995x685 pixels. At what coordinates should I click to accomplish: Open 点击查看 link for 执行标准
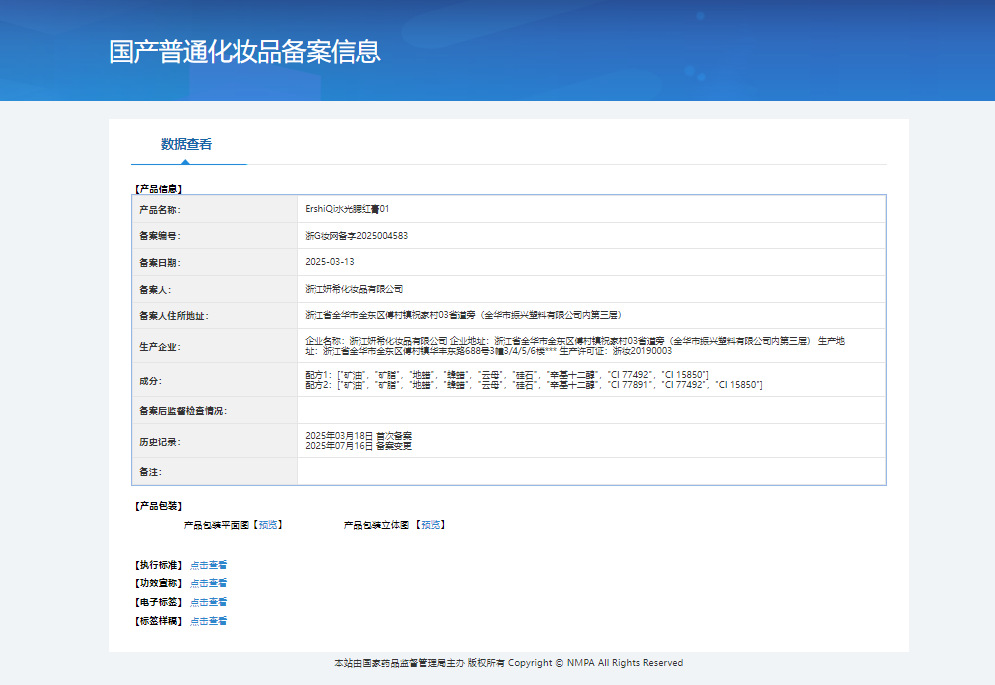208,565
